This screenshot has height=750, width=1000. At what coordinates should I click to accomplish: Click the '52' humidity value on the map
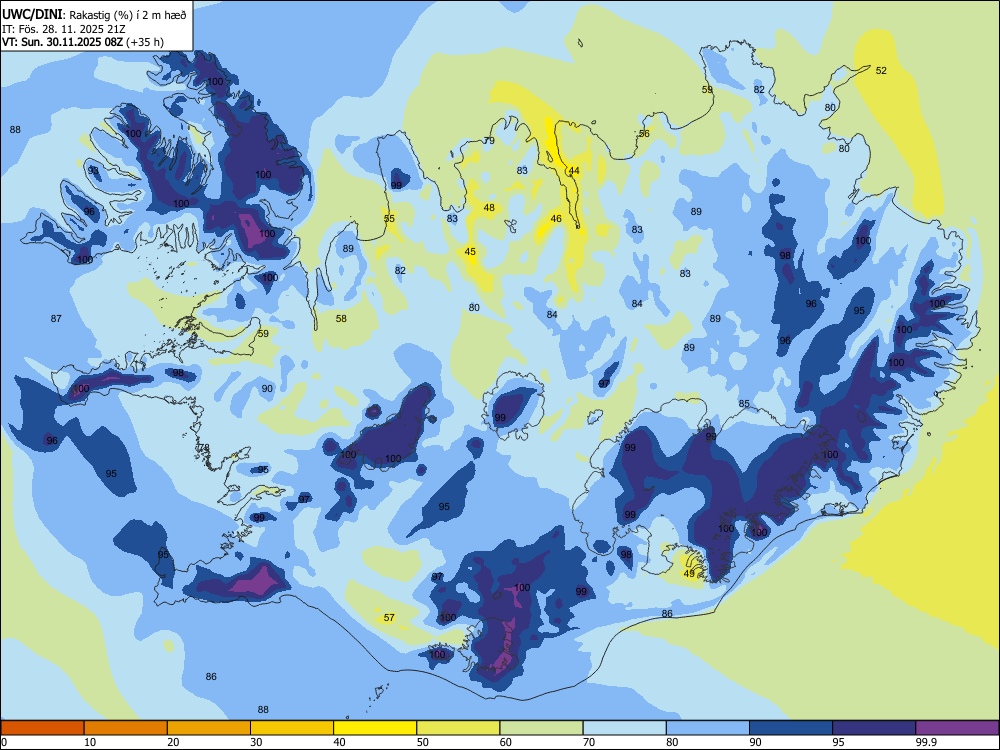click(881, 71)
